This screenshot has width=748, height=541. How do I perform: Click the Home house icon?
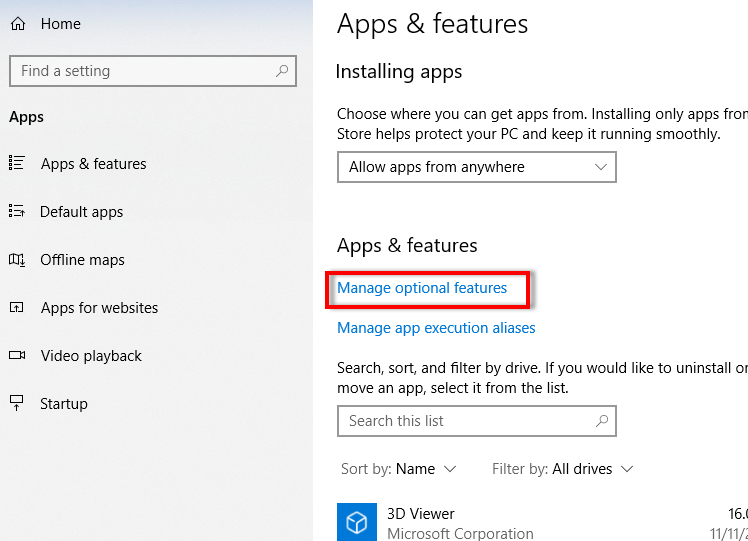point(17,24)
